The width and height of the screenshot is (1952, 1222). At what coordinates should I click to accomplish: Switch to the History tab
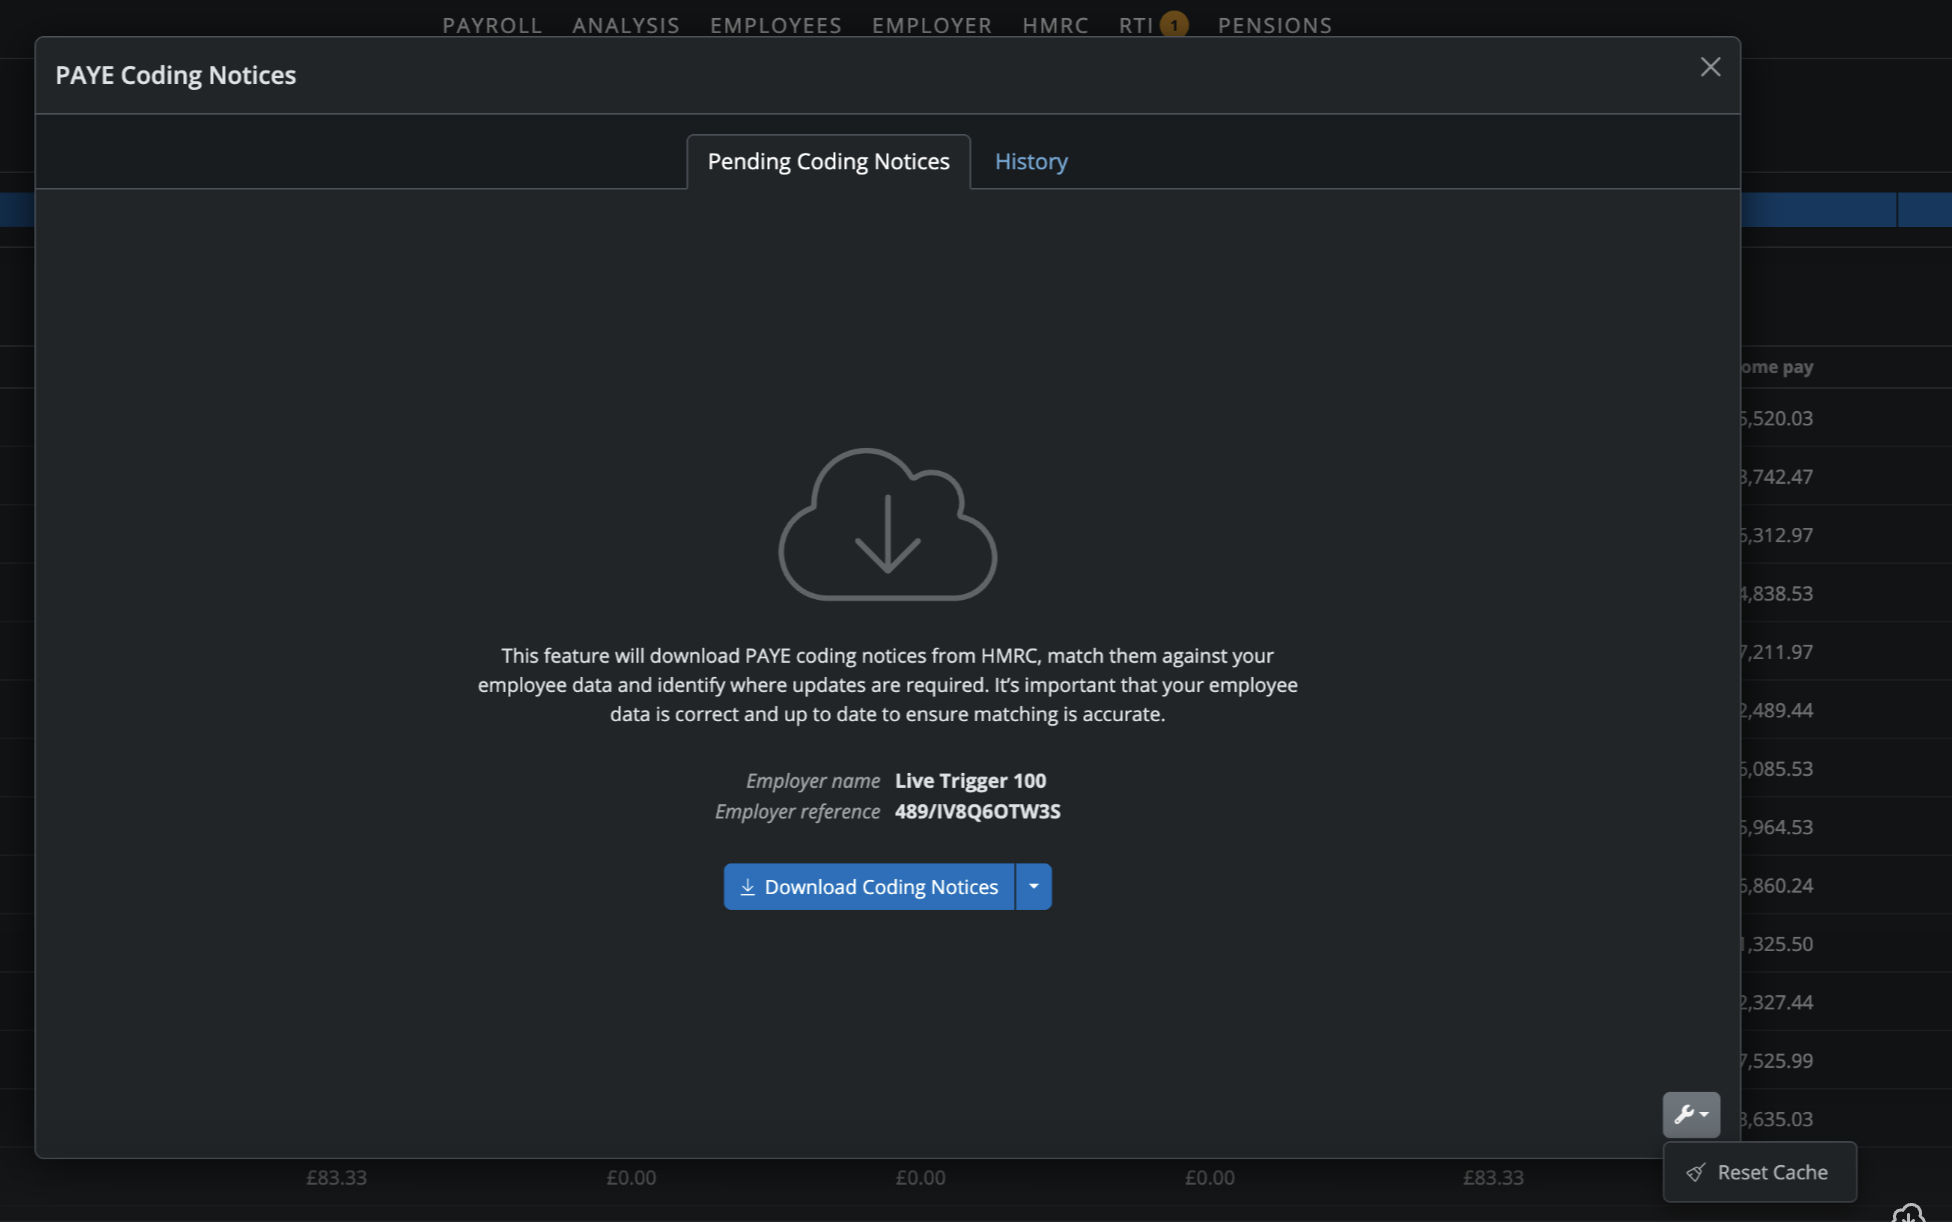[1031, 161]
